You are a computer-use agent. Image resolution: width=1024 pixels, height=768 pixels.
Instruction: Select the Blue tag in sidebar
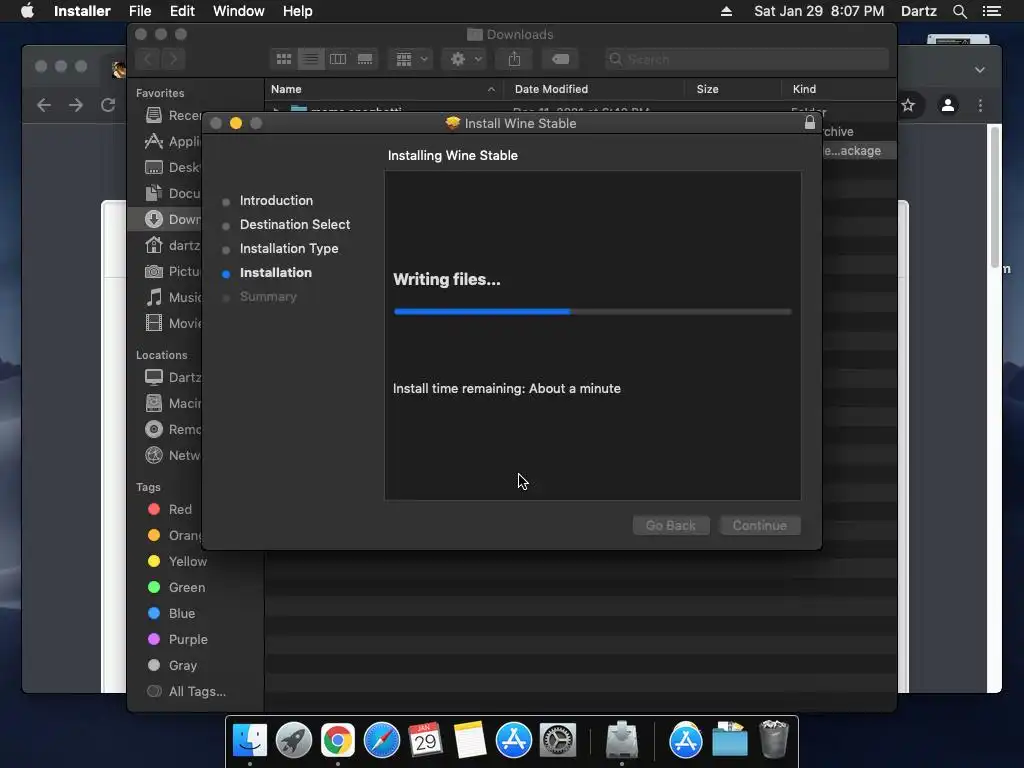[x=171, y=613]
